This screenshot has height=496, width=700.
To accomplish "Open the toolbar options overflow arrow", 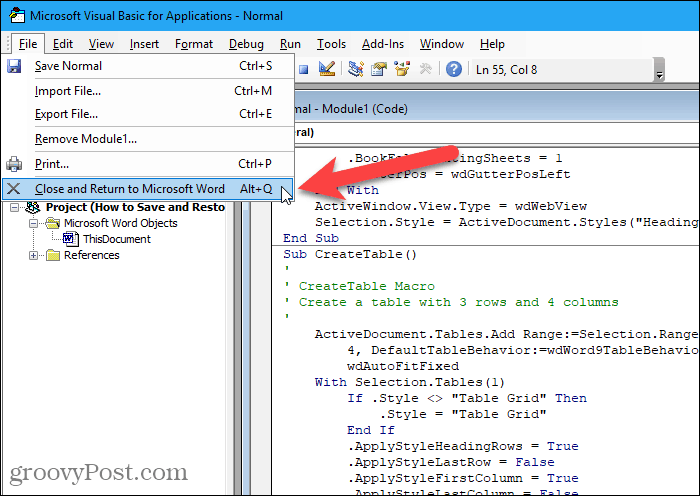I will 659,70.
